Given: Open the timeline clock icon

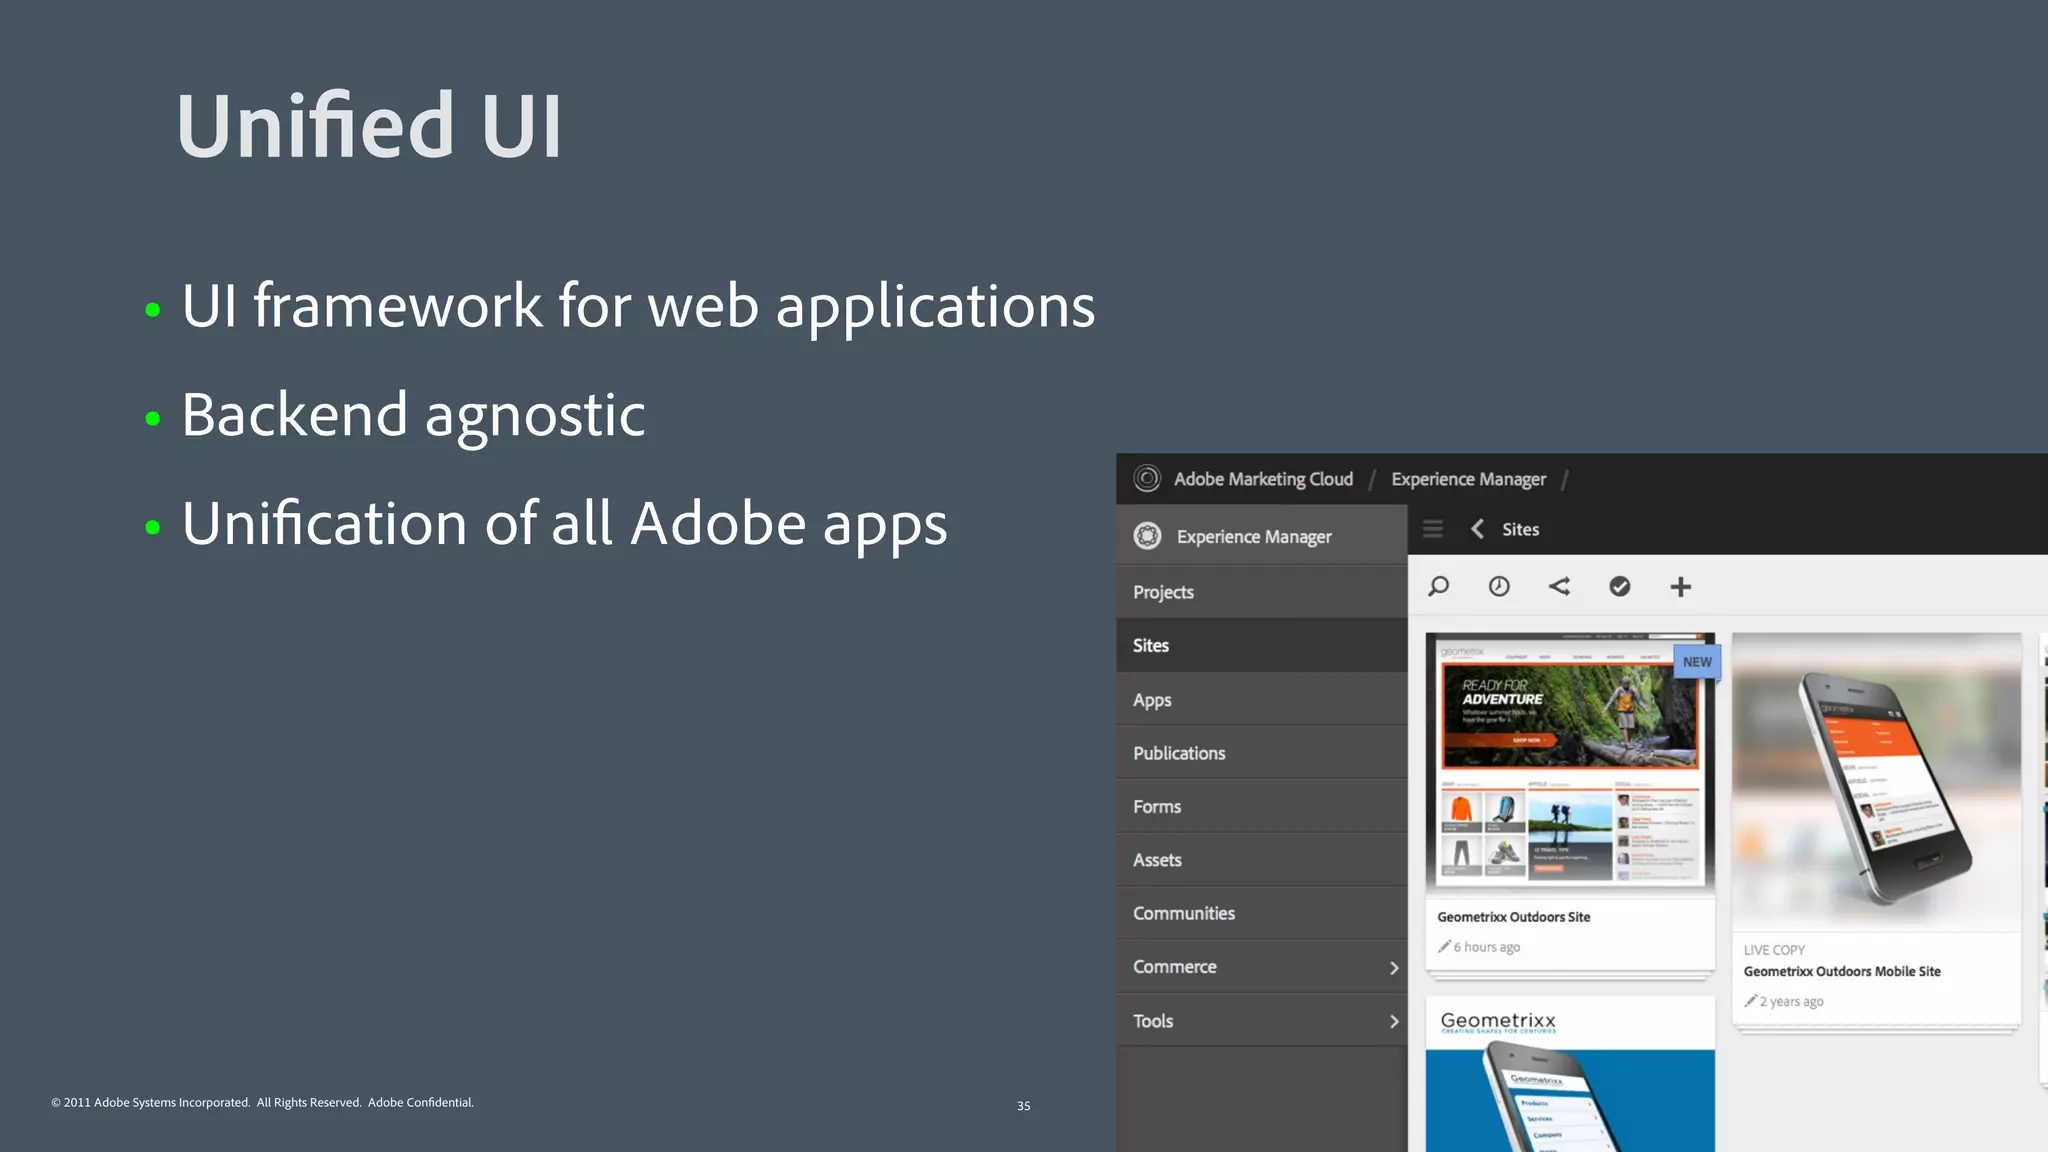Looking at the screenshot, I should click(x=1499, y=587).
